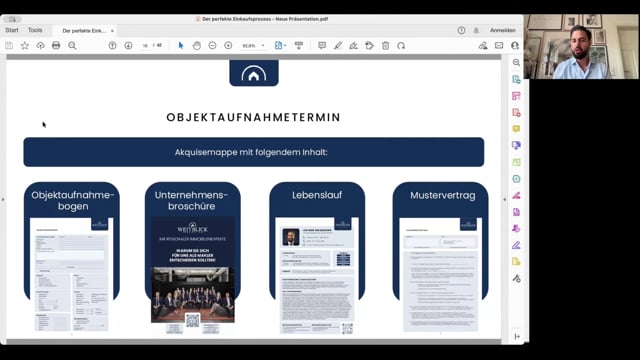The height and width of the screenshot is (360, 640).
Task: Rotate the page with the rotate icon
Action: pos(401,46)
